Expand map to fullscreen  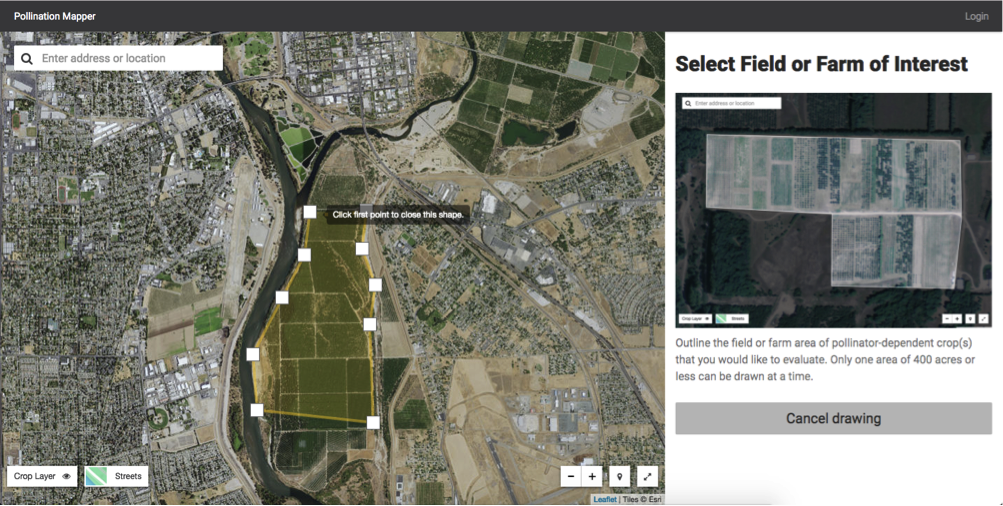point(648,476)
